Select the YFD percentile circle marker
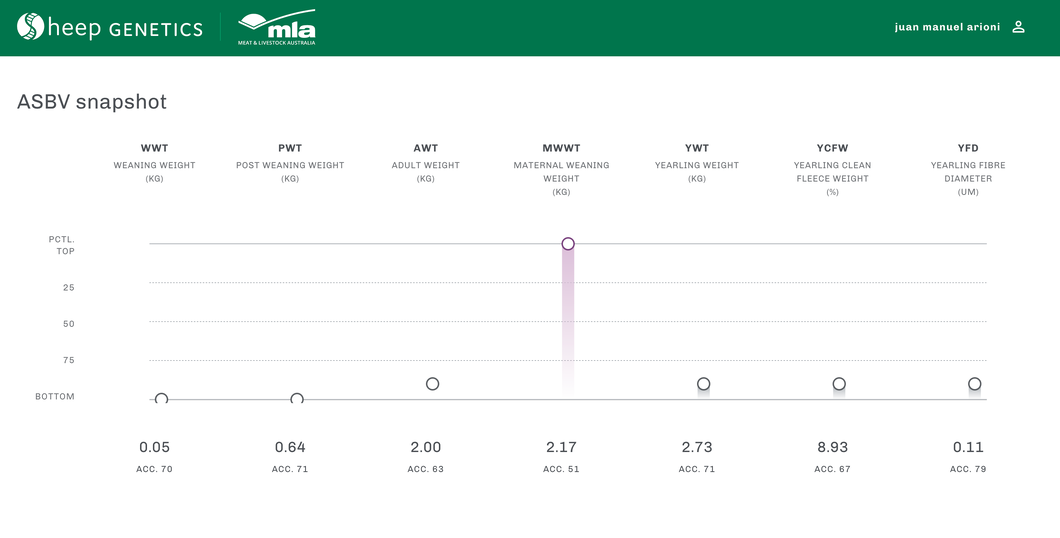Viewport: 1060px width, 538px height. [975, 384]
